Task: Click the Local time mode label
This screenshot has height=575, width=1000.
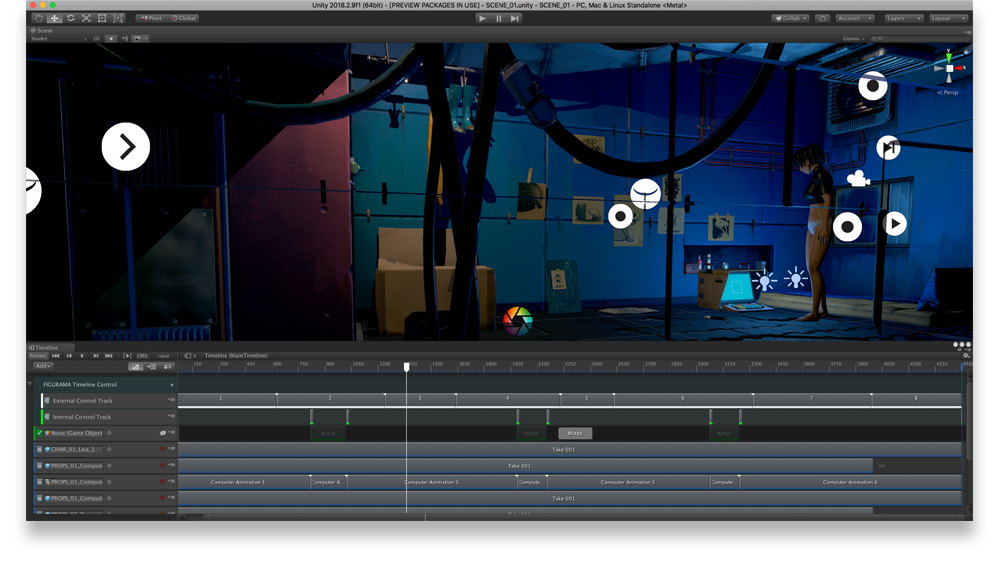Action: (164, 356)
